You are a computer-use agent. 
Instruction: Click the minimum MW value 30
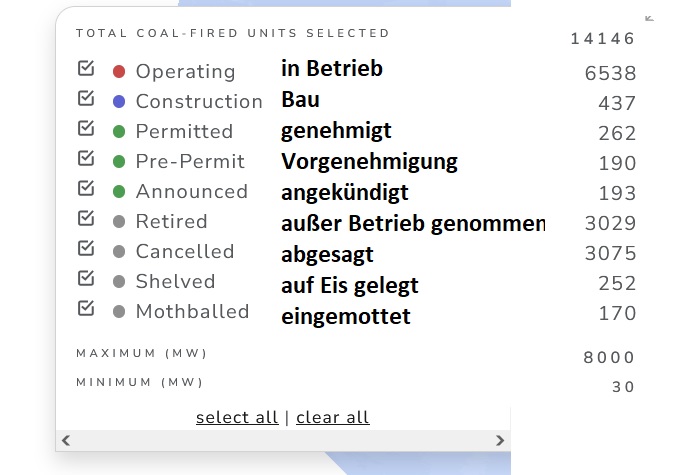point(623,387)
